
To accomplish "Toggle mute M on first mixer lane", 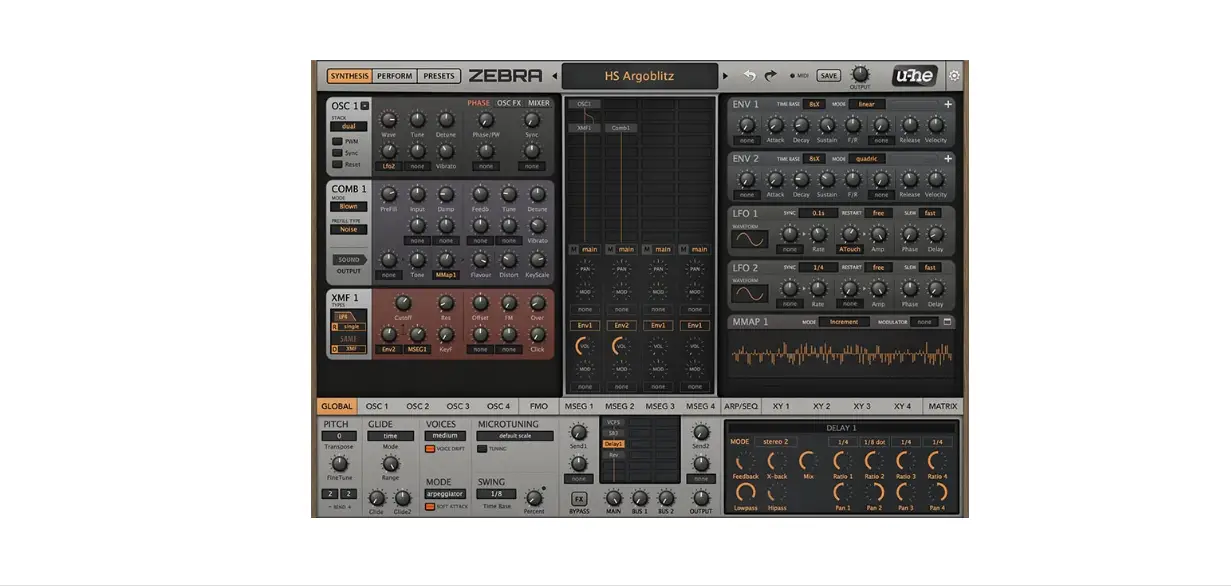I will point(573,249).
